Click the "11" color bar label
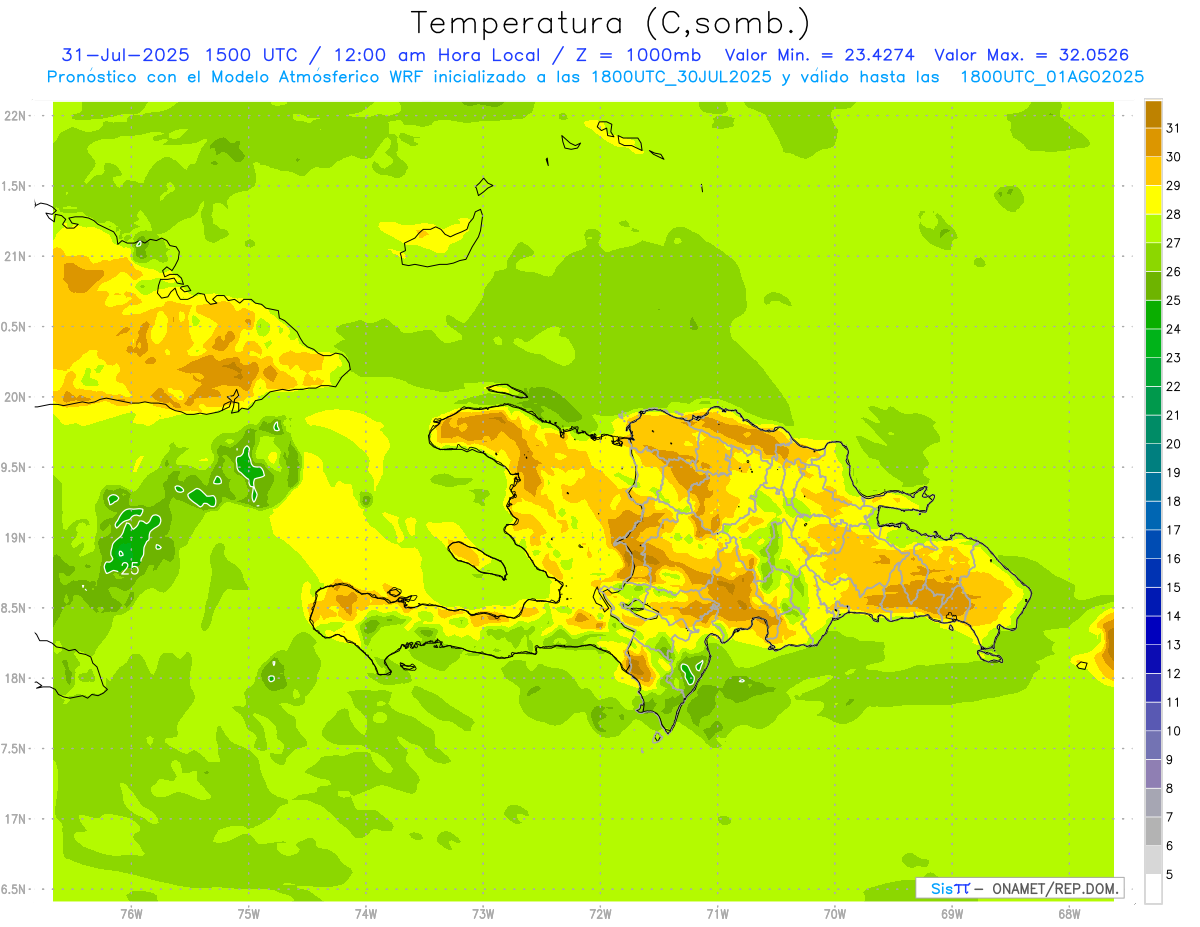This screenshot has width=1200, height=927. tap(1173, 702)
